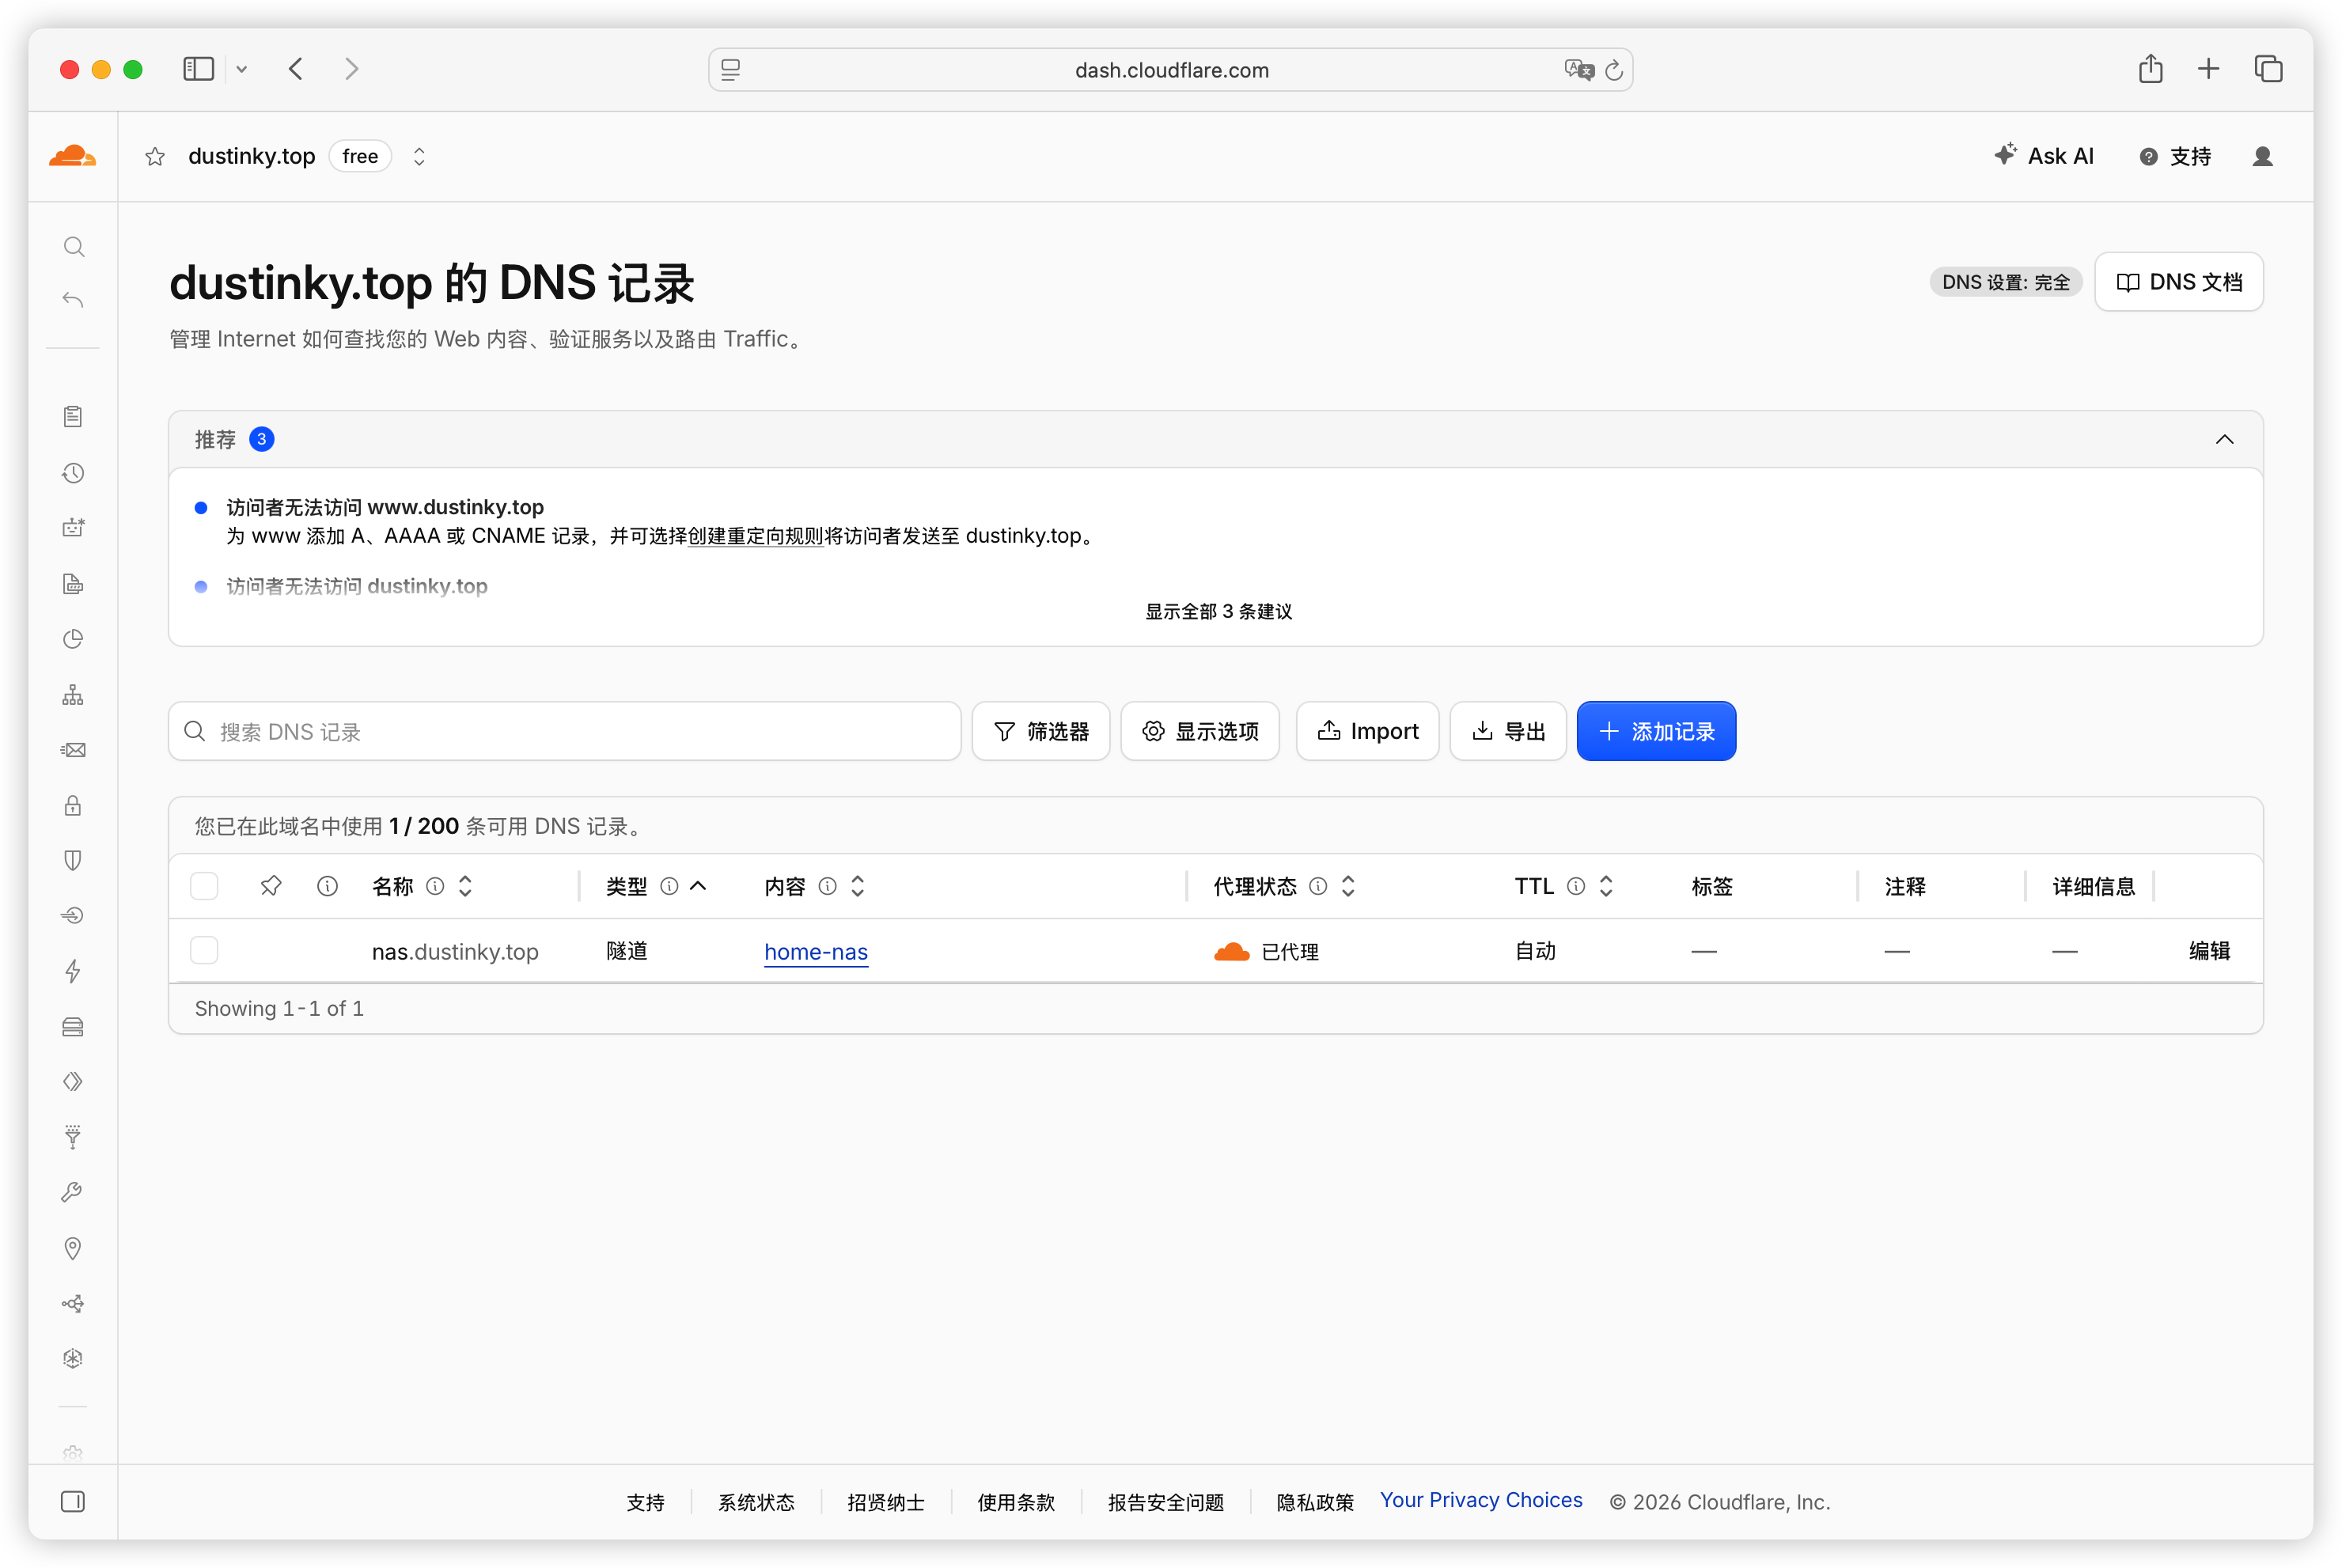
Task: Sort records by 代理状态 column arrows
Action: [1348, 886]
